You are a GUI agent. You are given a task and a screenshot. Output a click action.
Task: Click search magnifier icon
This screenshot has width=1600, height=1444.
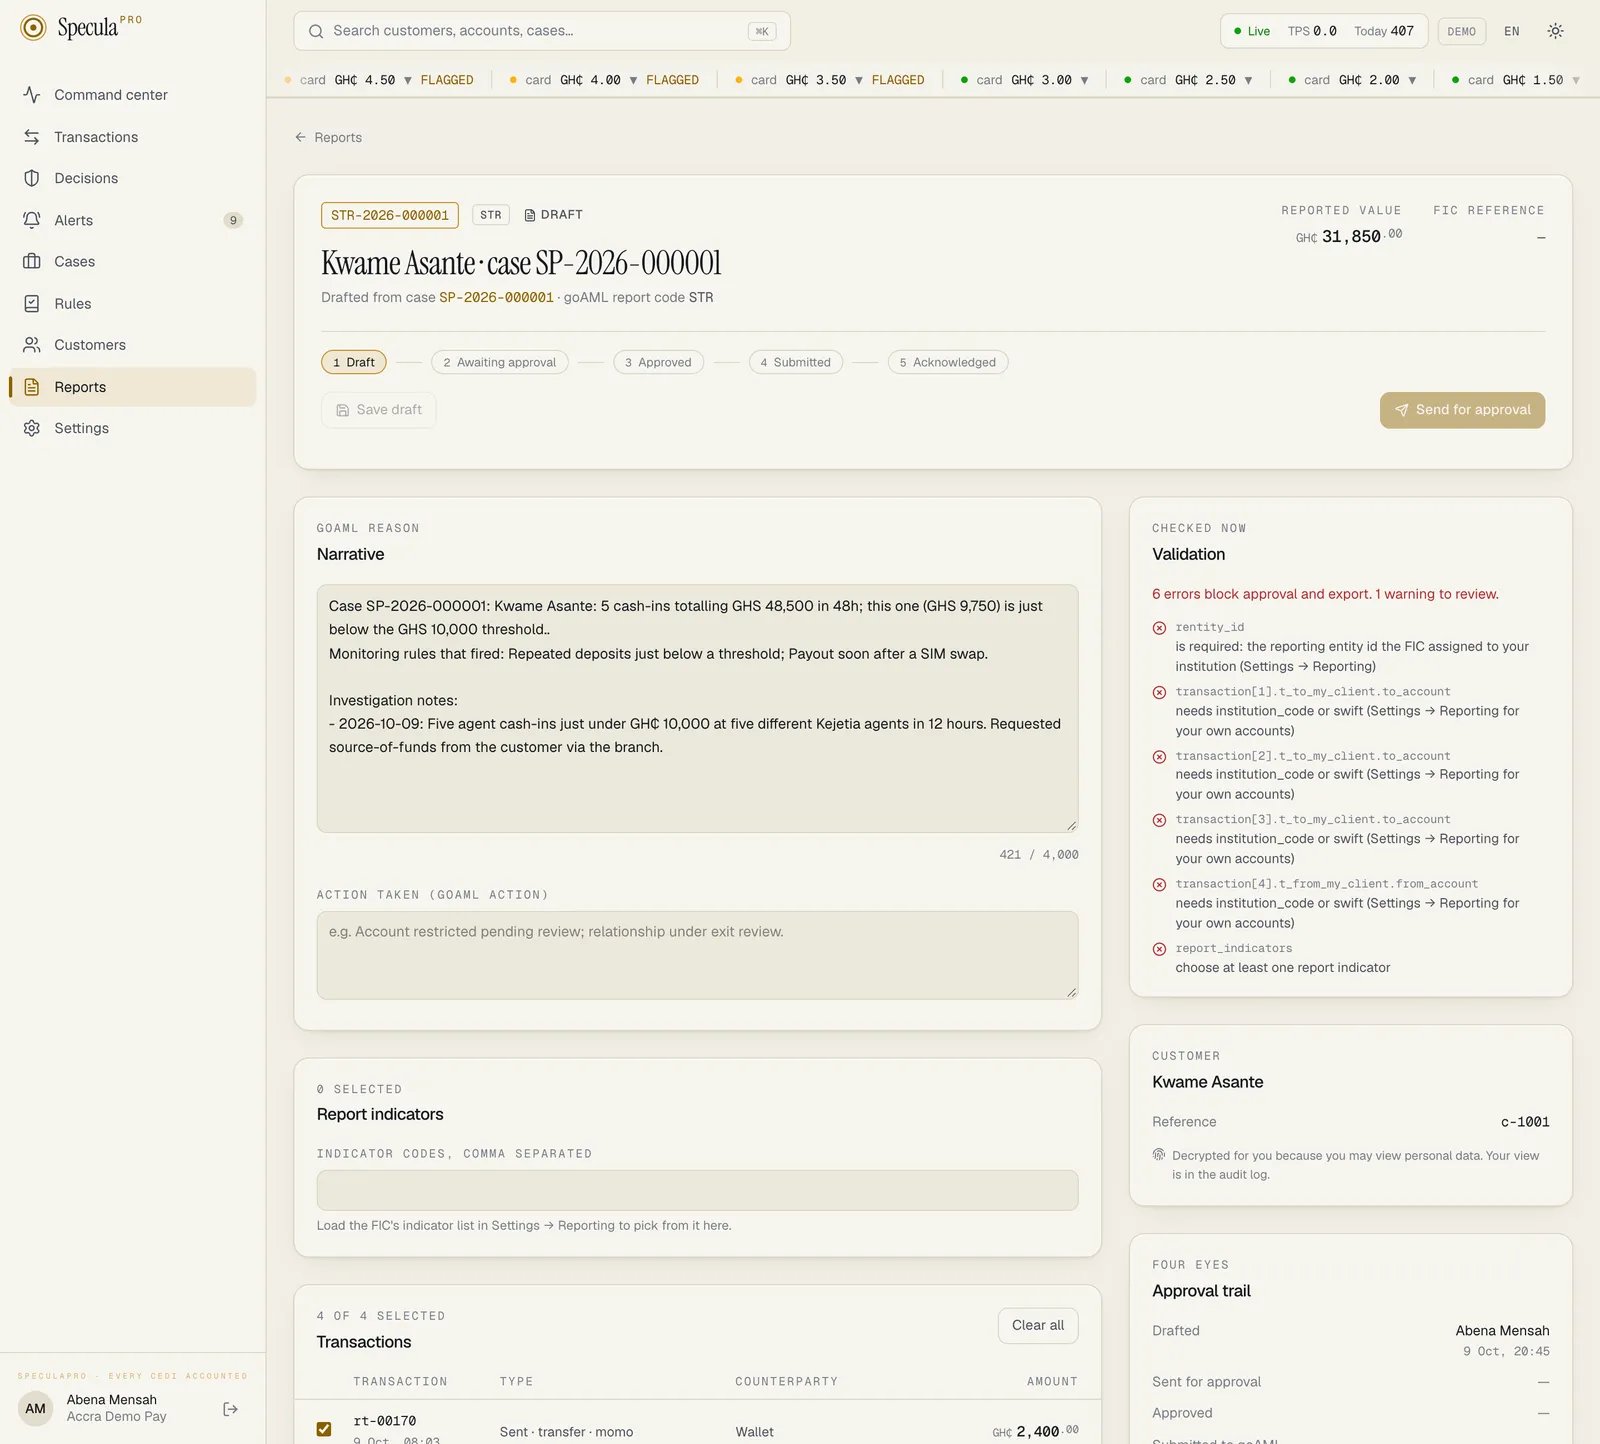click(316, 31)
